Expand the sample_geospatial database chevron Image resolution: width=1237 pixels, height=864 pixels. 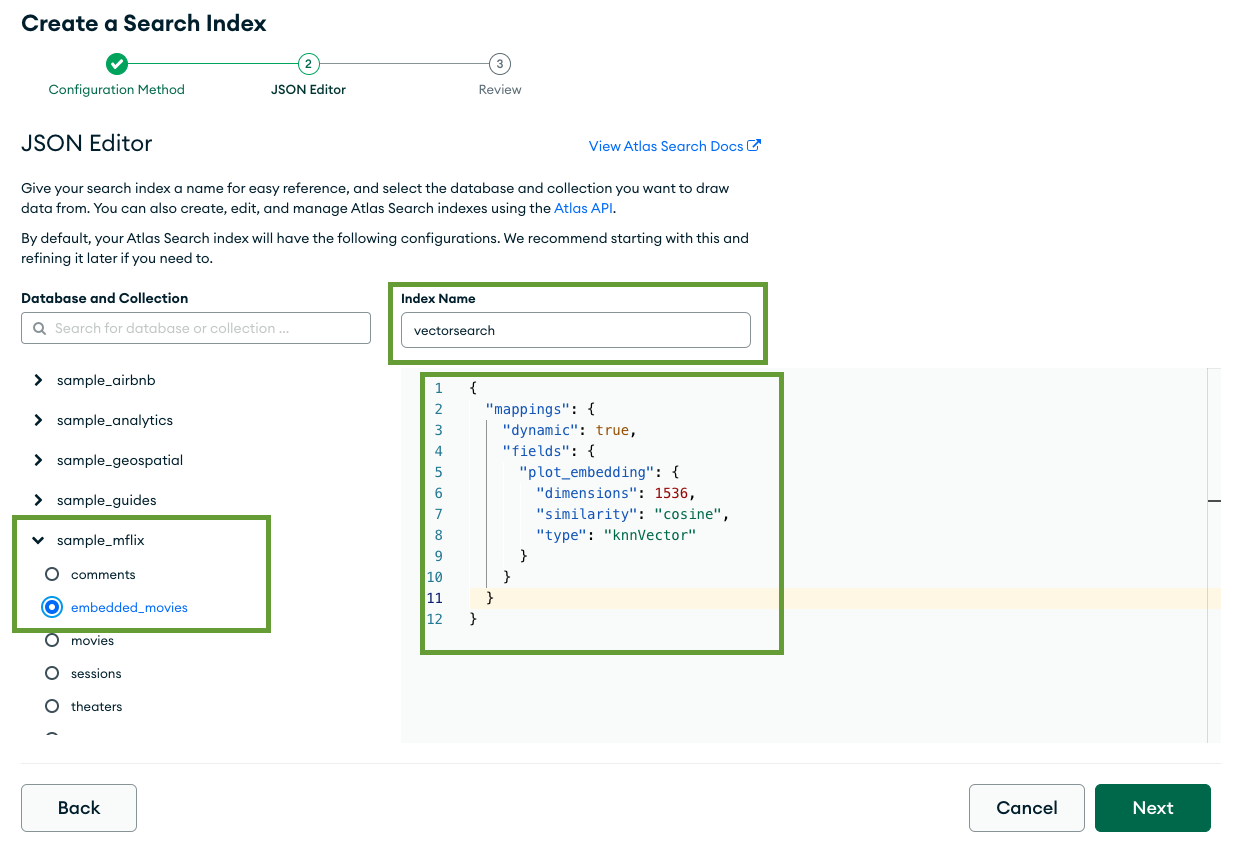click(38, 460)
